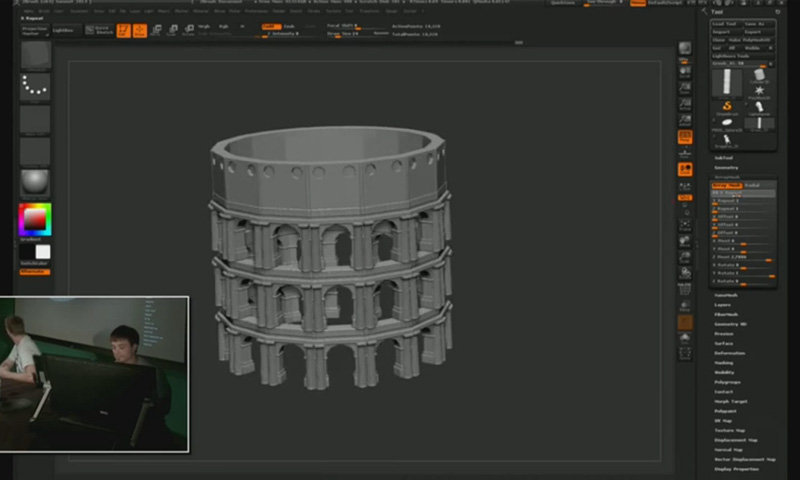This screenshot has height=480, width=800.
Task: Select the orange Draw mode button
Action: (139, 31)
